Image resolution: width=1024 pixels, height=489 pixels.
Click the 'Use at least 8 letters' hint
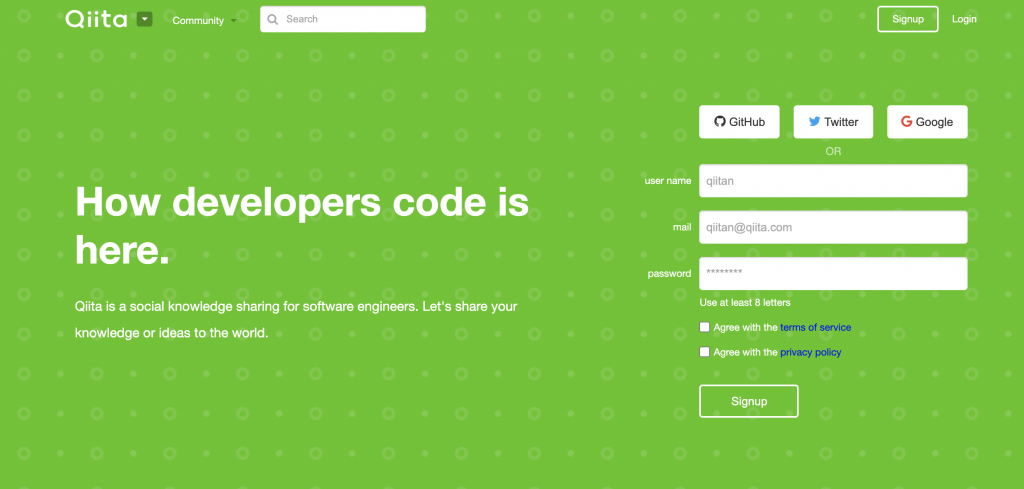[x=744, y=302]
